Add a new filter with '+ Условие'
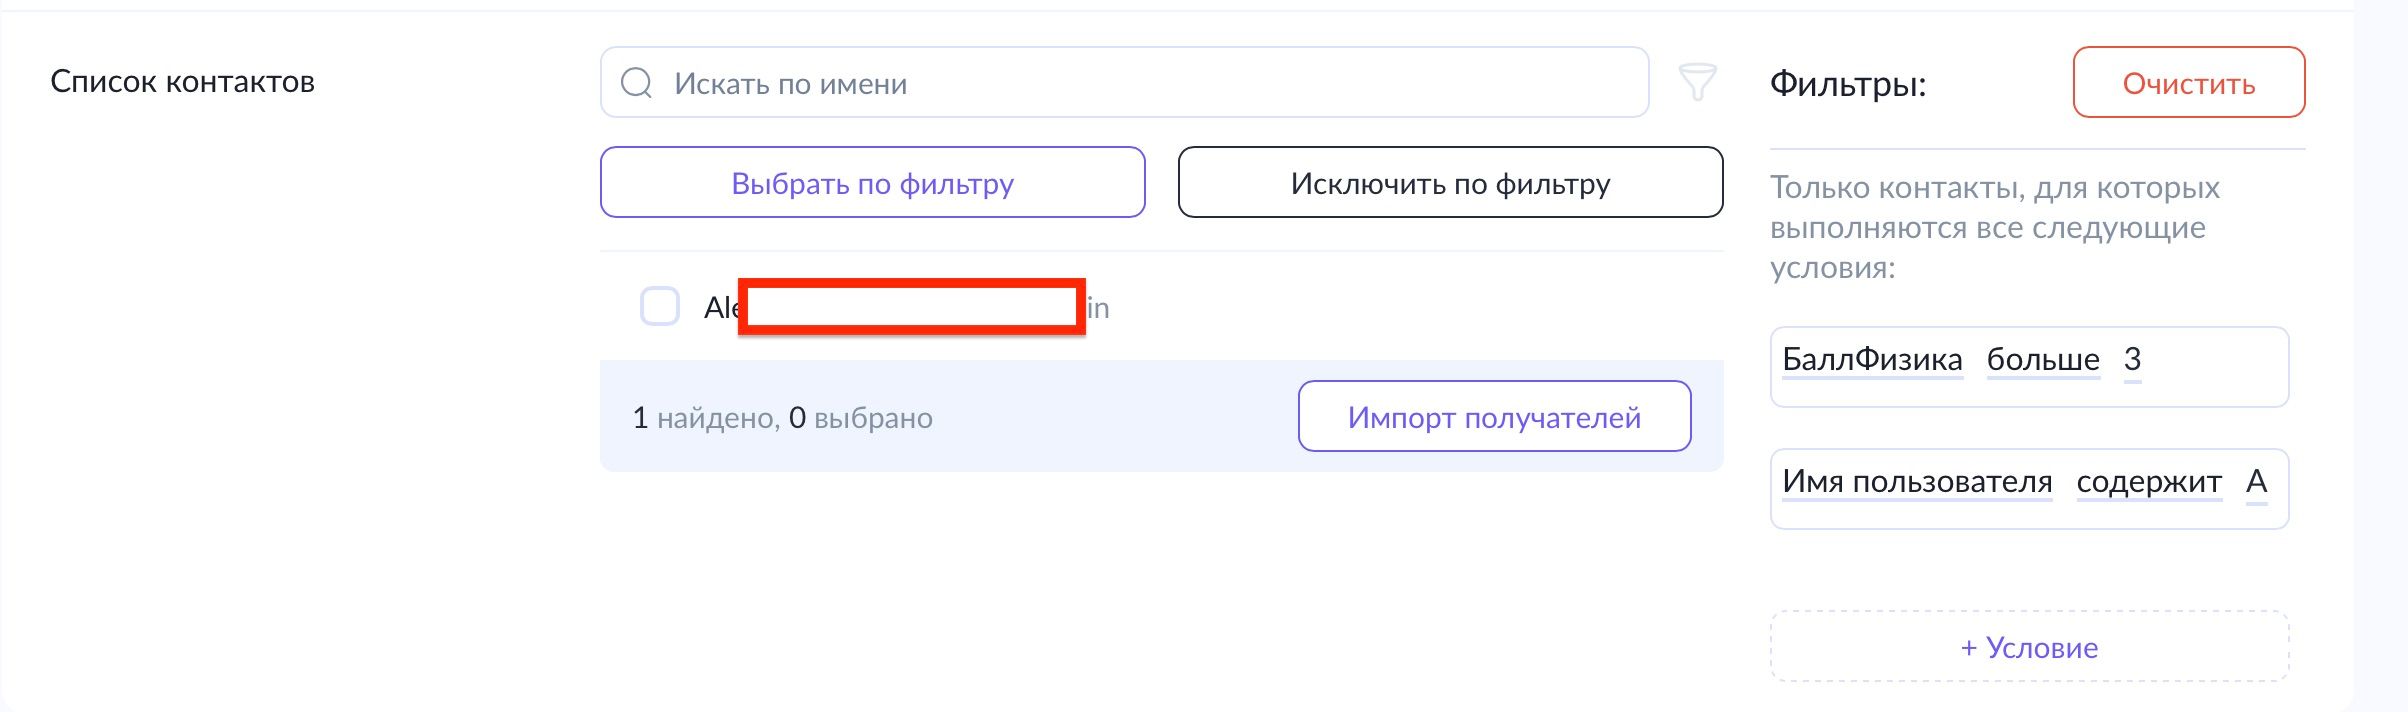This screenshot has height=712, width=2408. (2029, 647)
